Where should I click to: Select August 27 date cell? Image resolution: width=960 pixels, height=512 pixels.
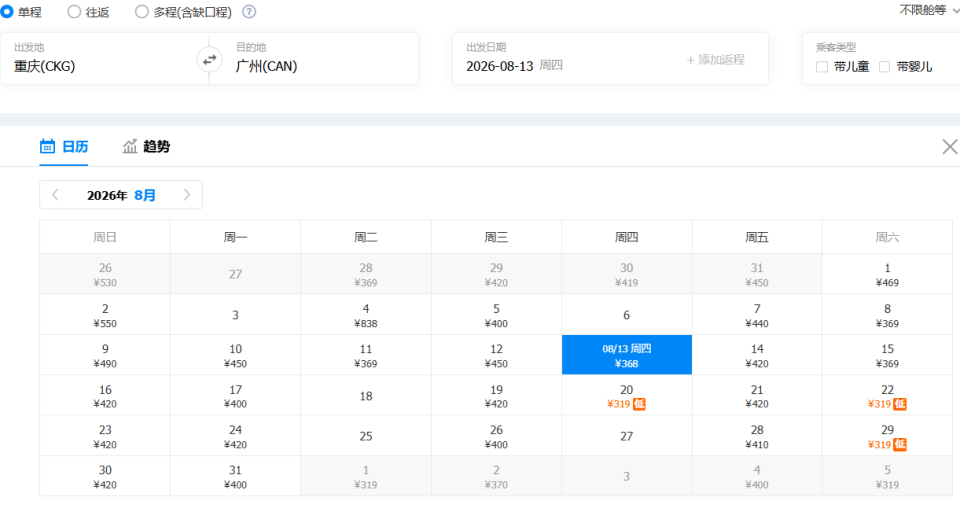[x=626, y=436]
